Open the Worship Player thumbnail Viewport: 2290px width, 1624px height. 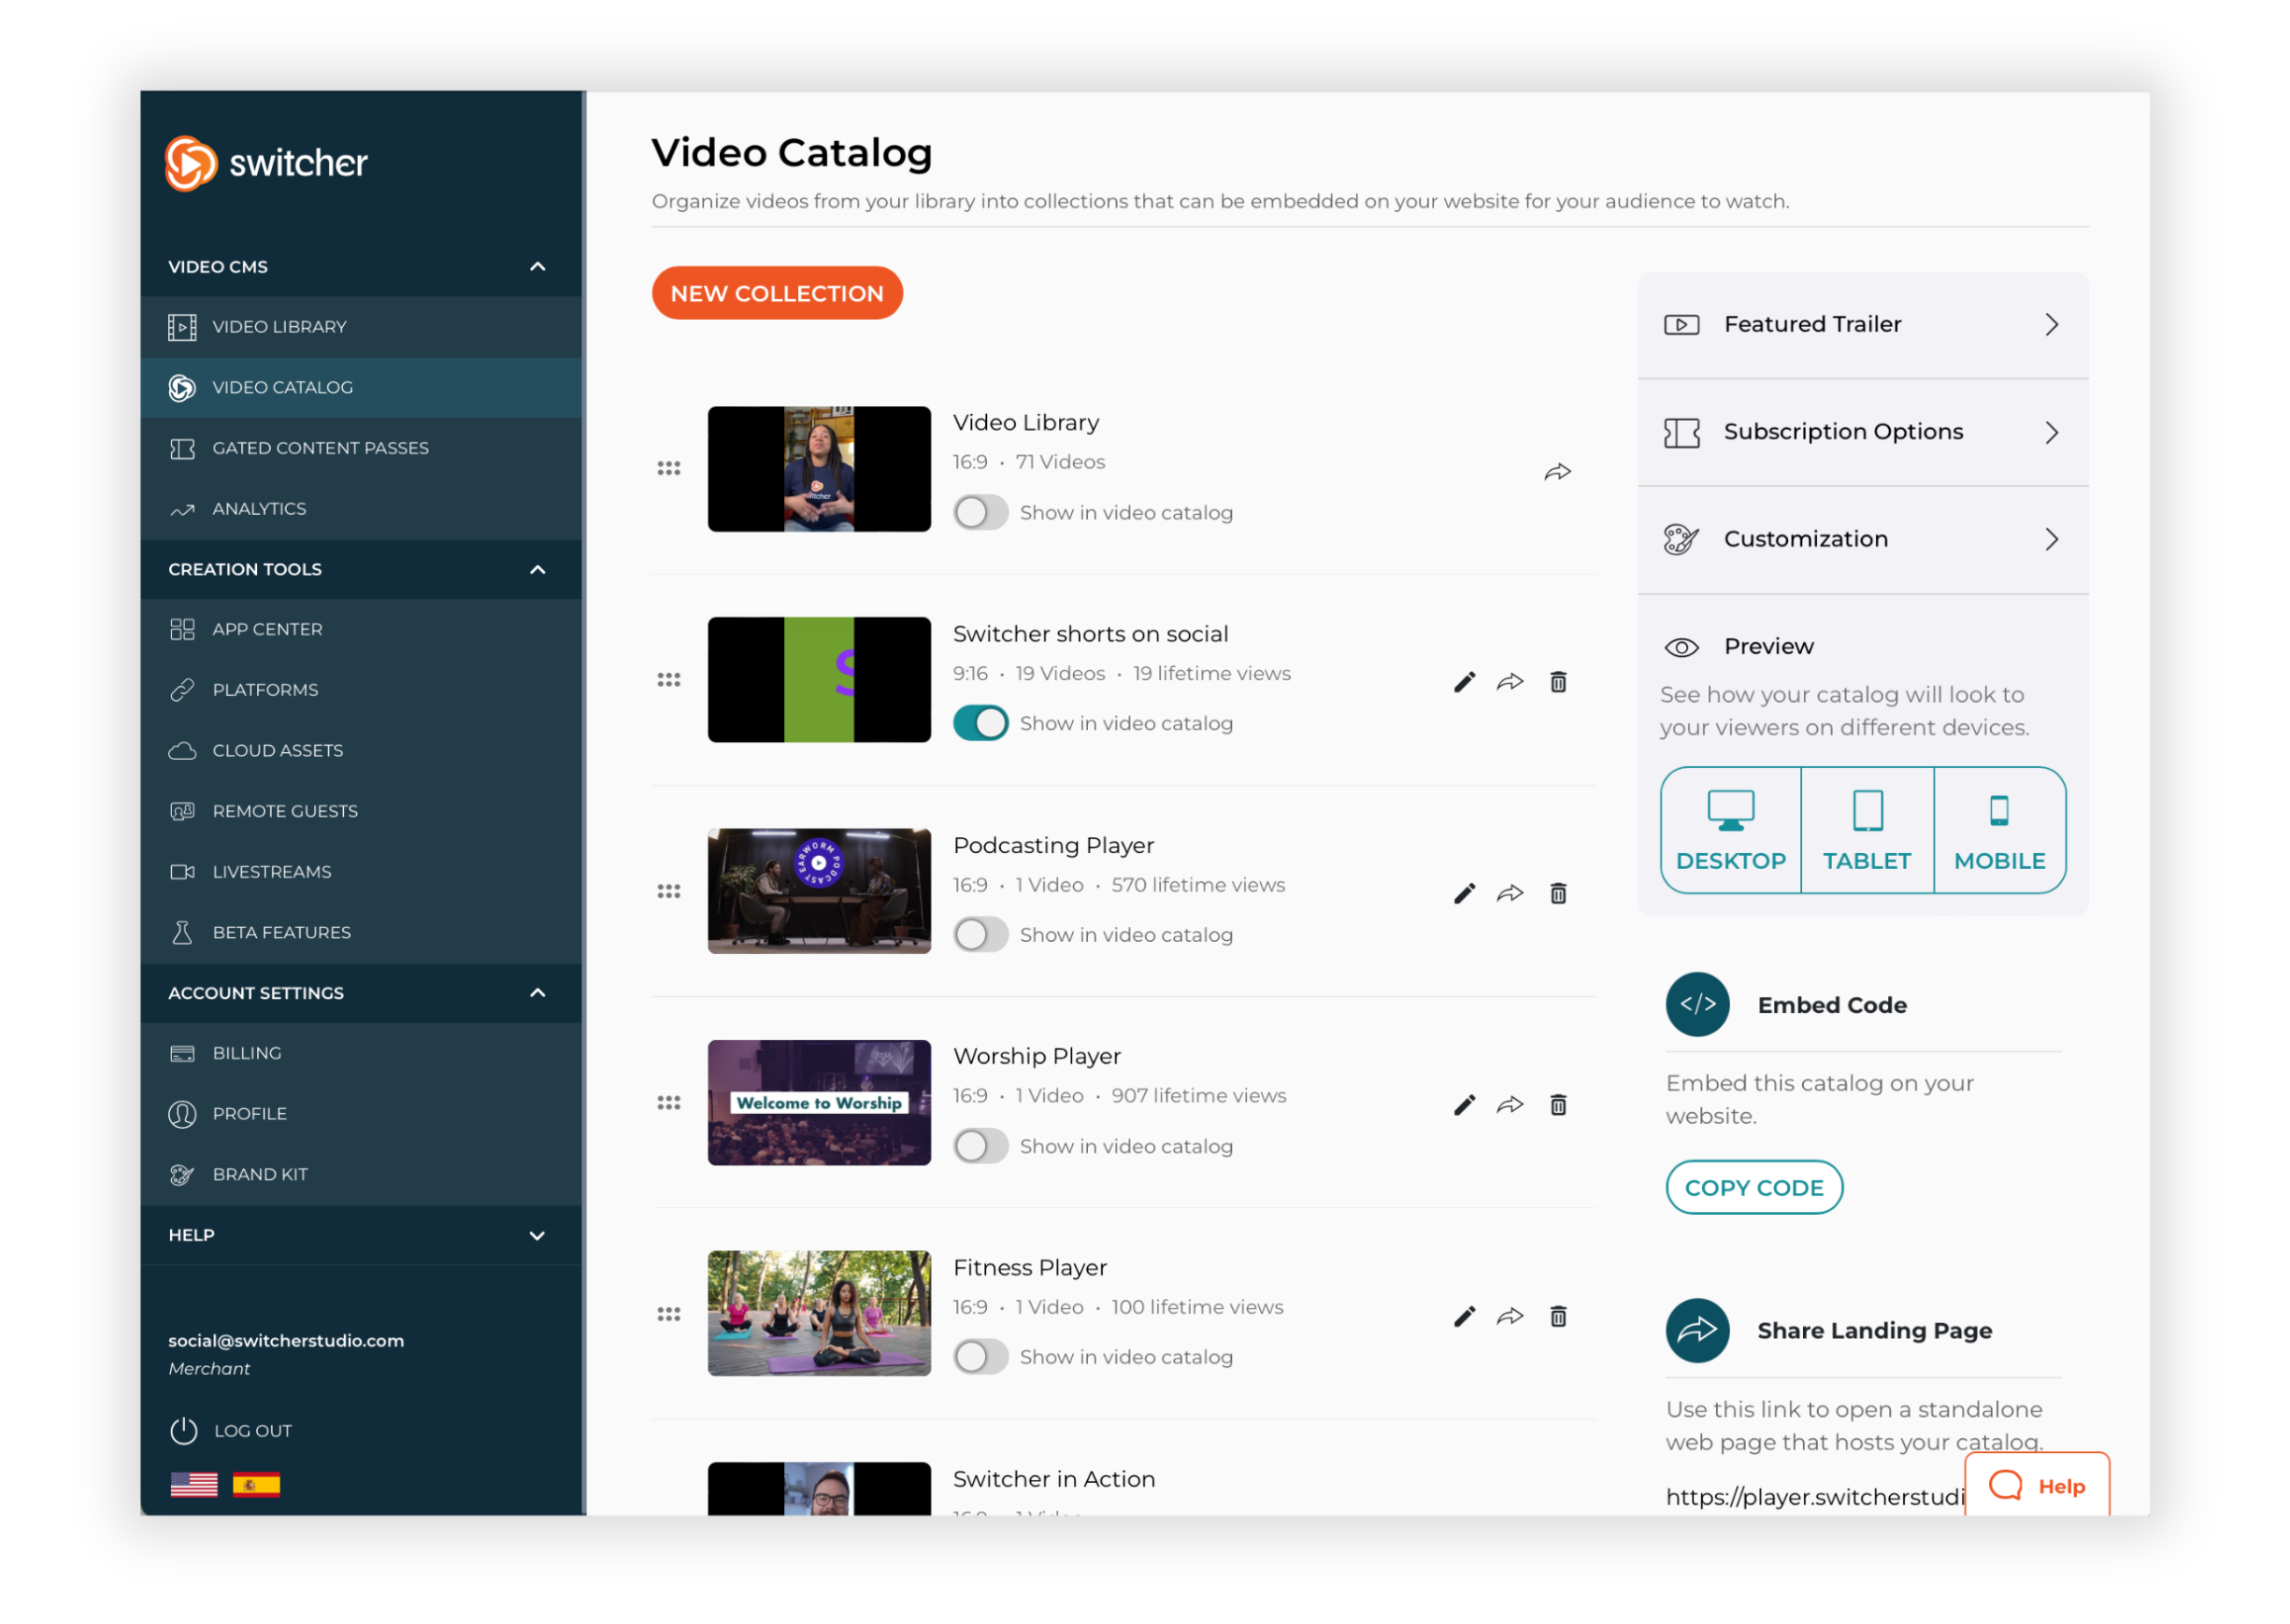pos(819,1103)
